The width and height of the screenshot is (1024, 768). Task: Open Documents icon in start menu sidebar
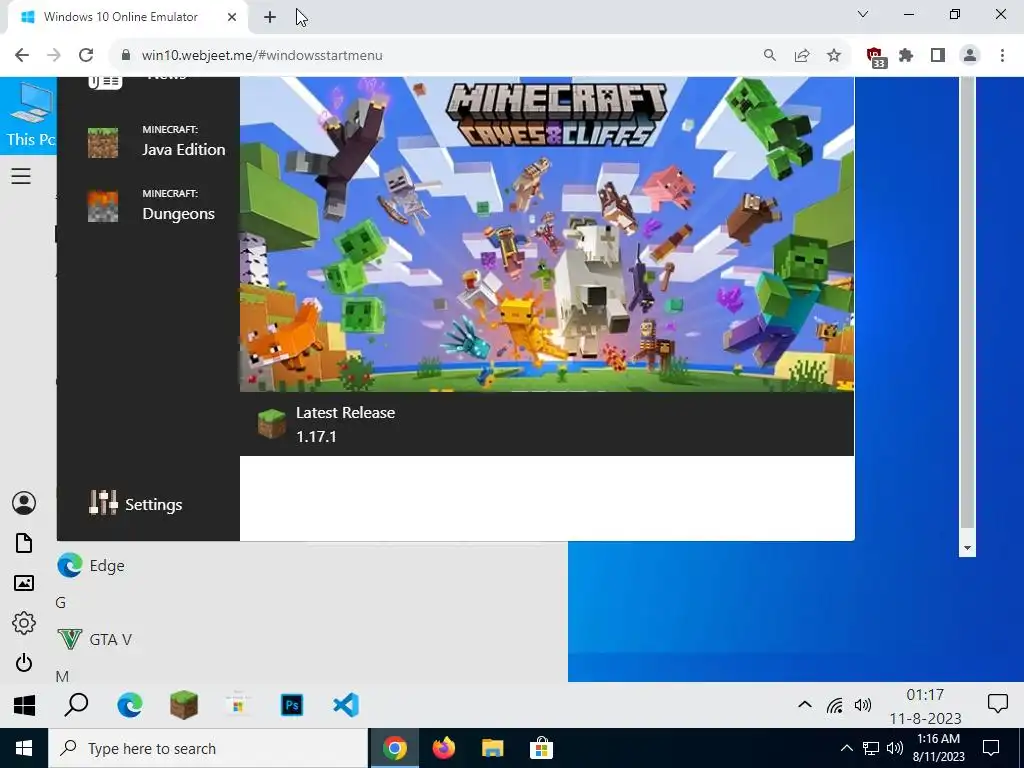(x=24, y=543)
